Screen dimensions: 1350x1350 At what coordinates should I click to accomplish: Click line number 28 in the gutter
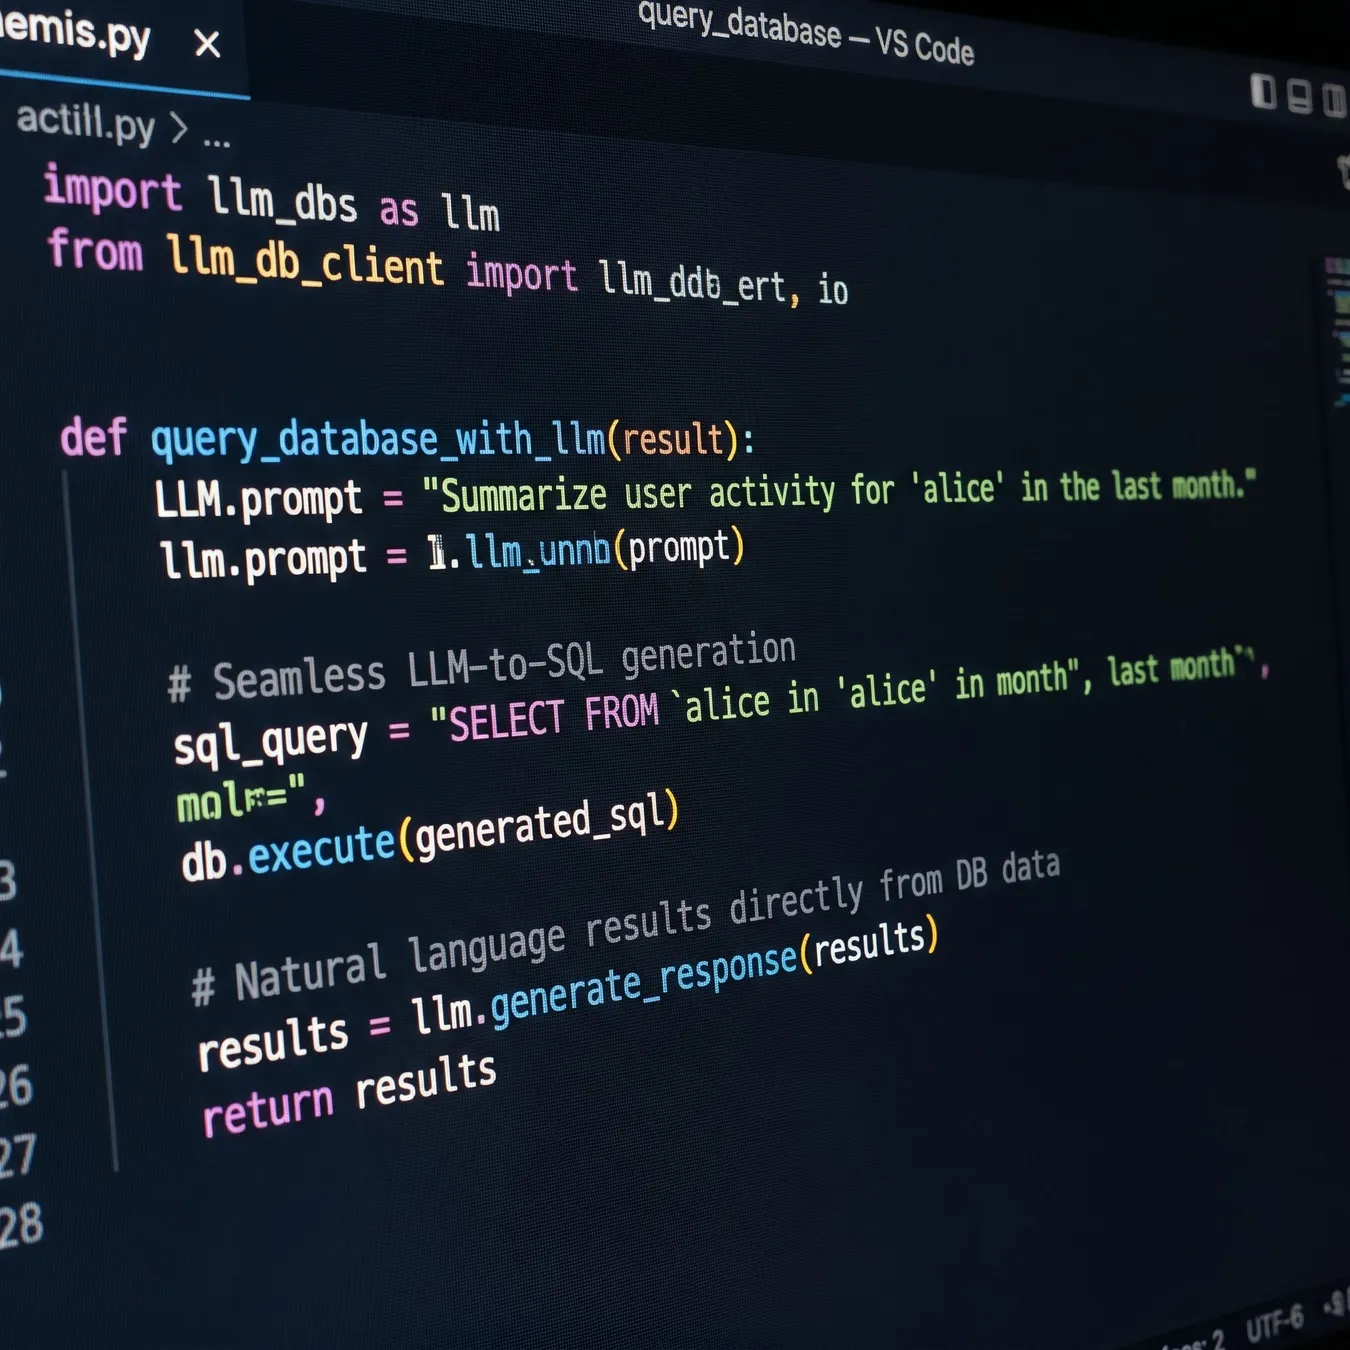pos(20,1224)
